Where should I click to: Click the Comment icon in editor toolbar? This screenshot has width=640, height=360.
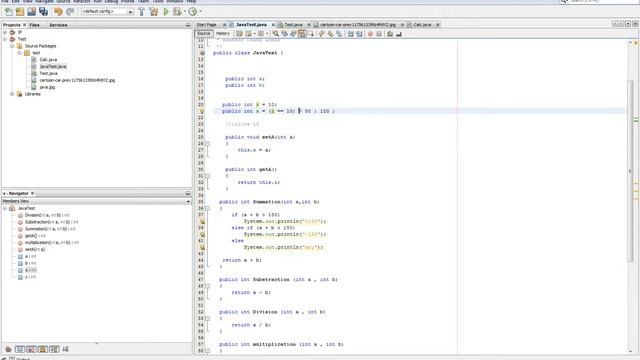pyautogui.click(x=390, y=34)
